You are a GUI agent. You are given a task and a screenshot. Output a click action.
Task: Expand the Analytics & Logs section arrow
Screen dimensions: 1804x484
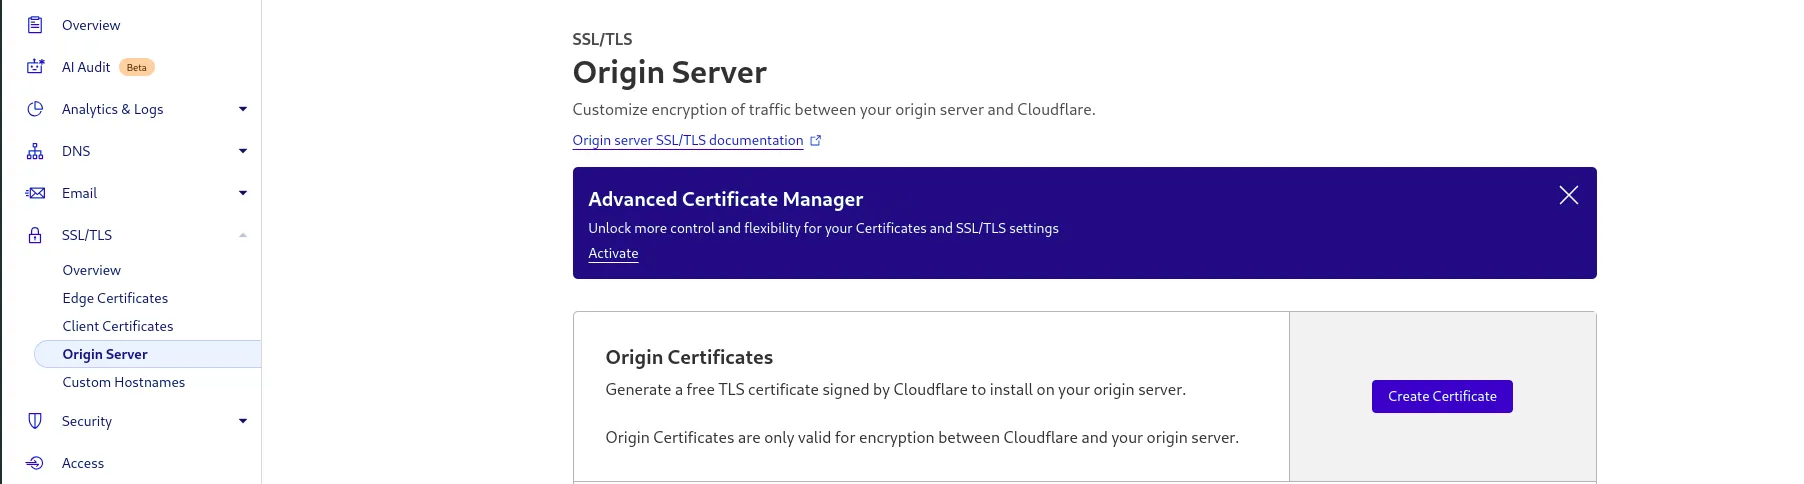pyautogui.click(x=243, y=109)
